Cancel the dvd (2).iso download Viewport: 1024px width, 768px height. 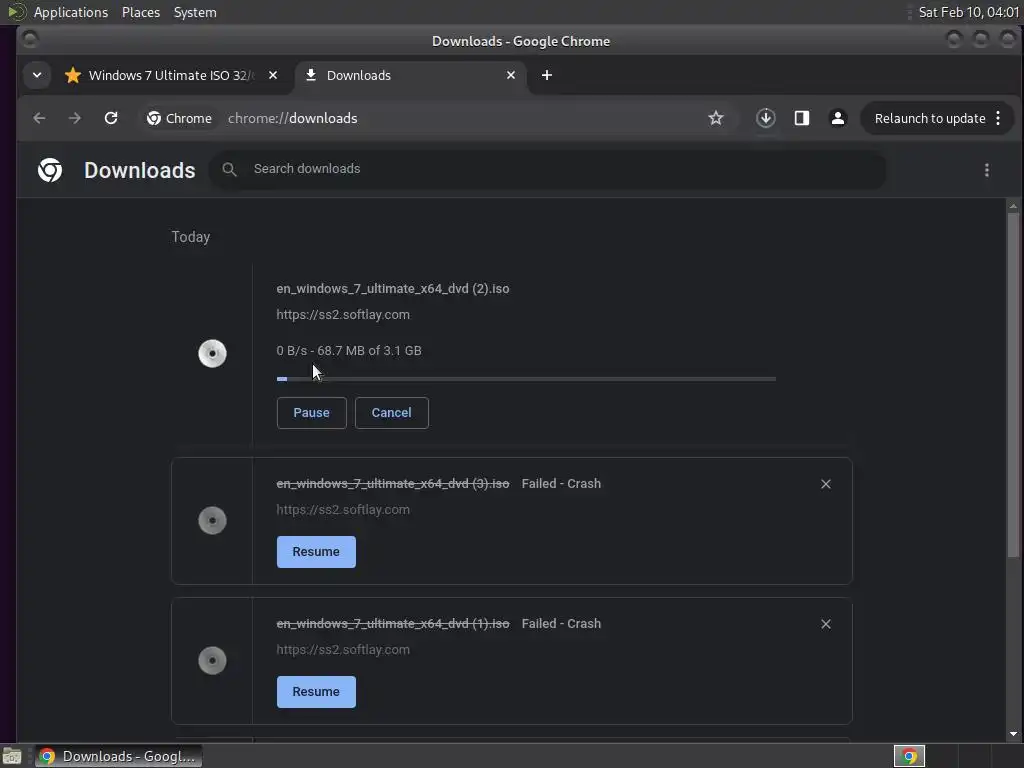point(391,413)
